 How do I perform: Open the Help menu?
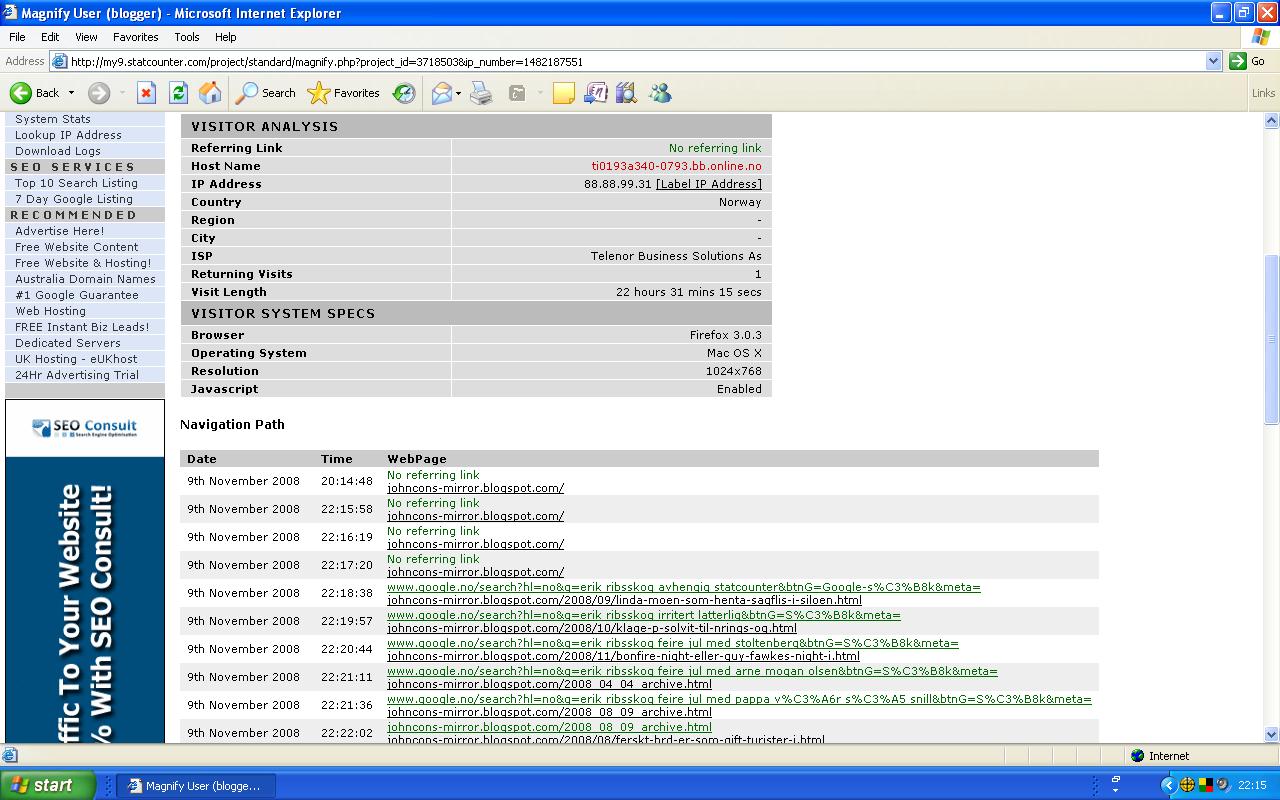coord(226,37)
